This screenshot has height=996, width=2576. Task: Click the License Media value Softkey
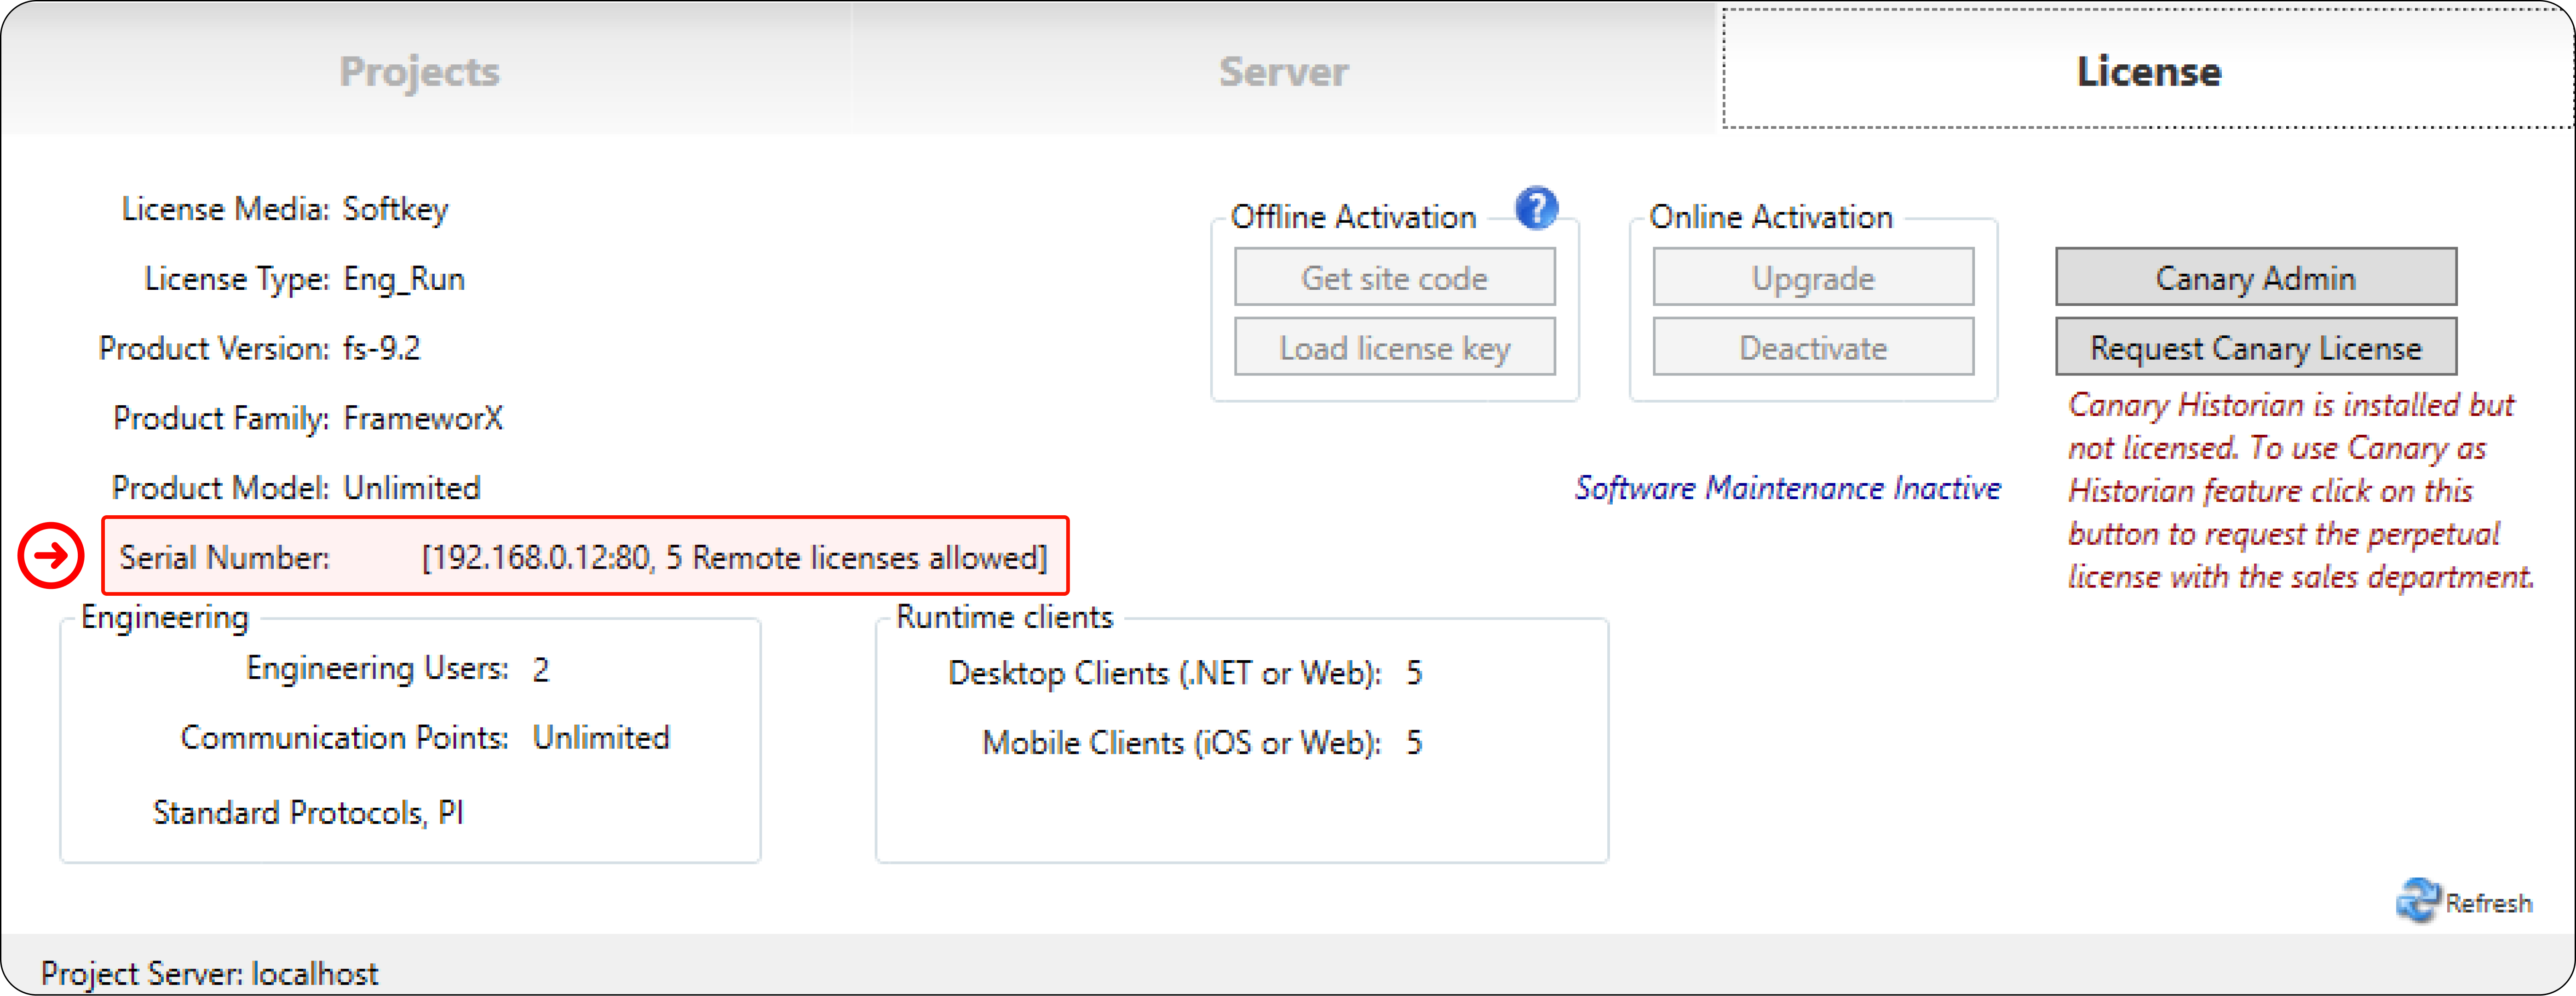[x=395, y=209]
